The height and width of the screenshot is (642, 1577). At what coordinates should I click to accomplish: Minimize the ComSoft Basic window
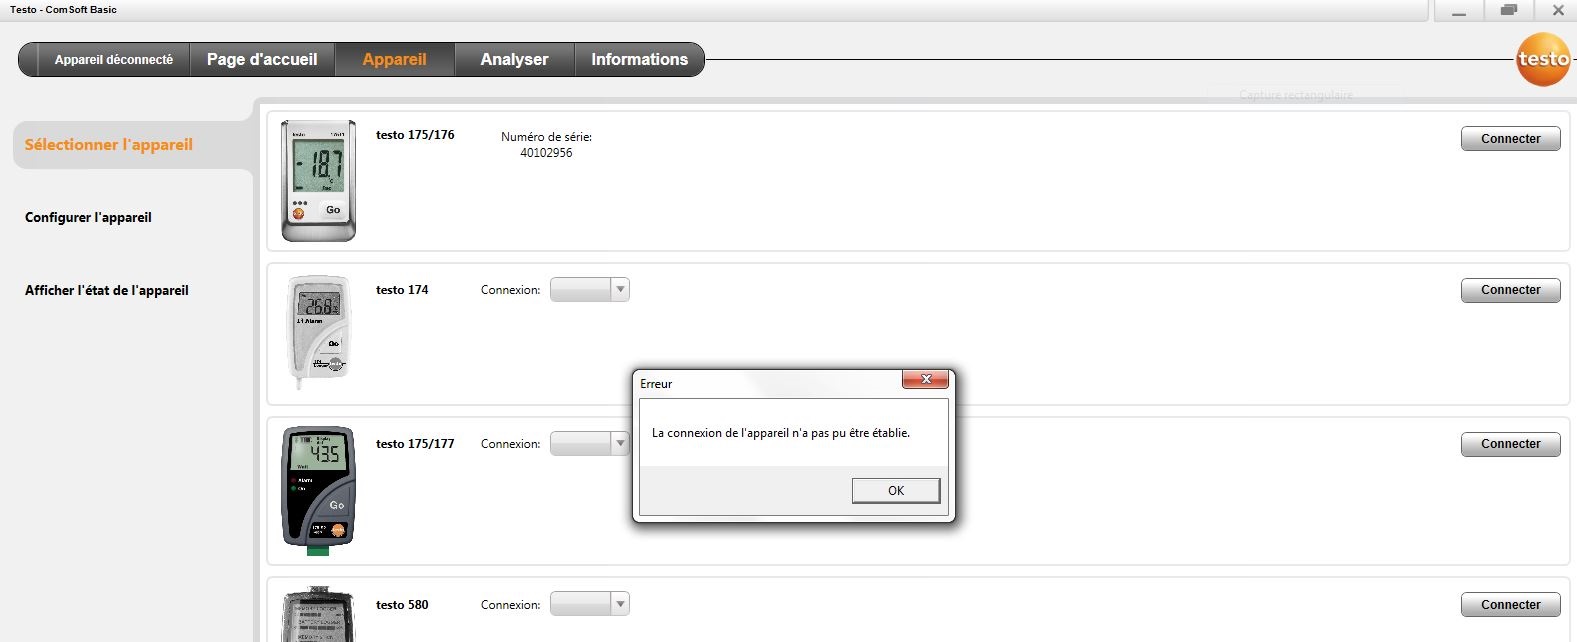coord(1459,11)
